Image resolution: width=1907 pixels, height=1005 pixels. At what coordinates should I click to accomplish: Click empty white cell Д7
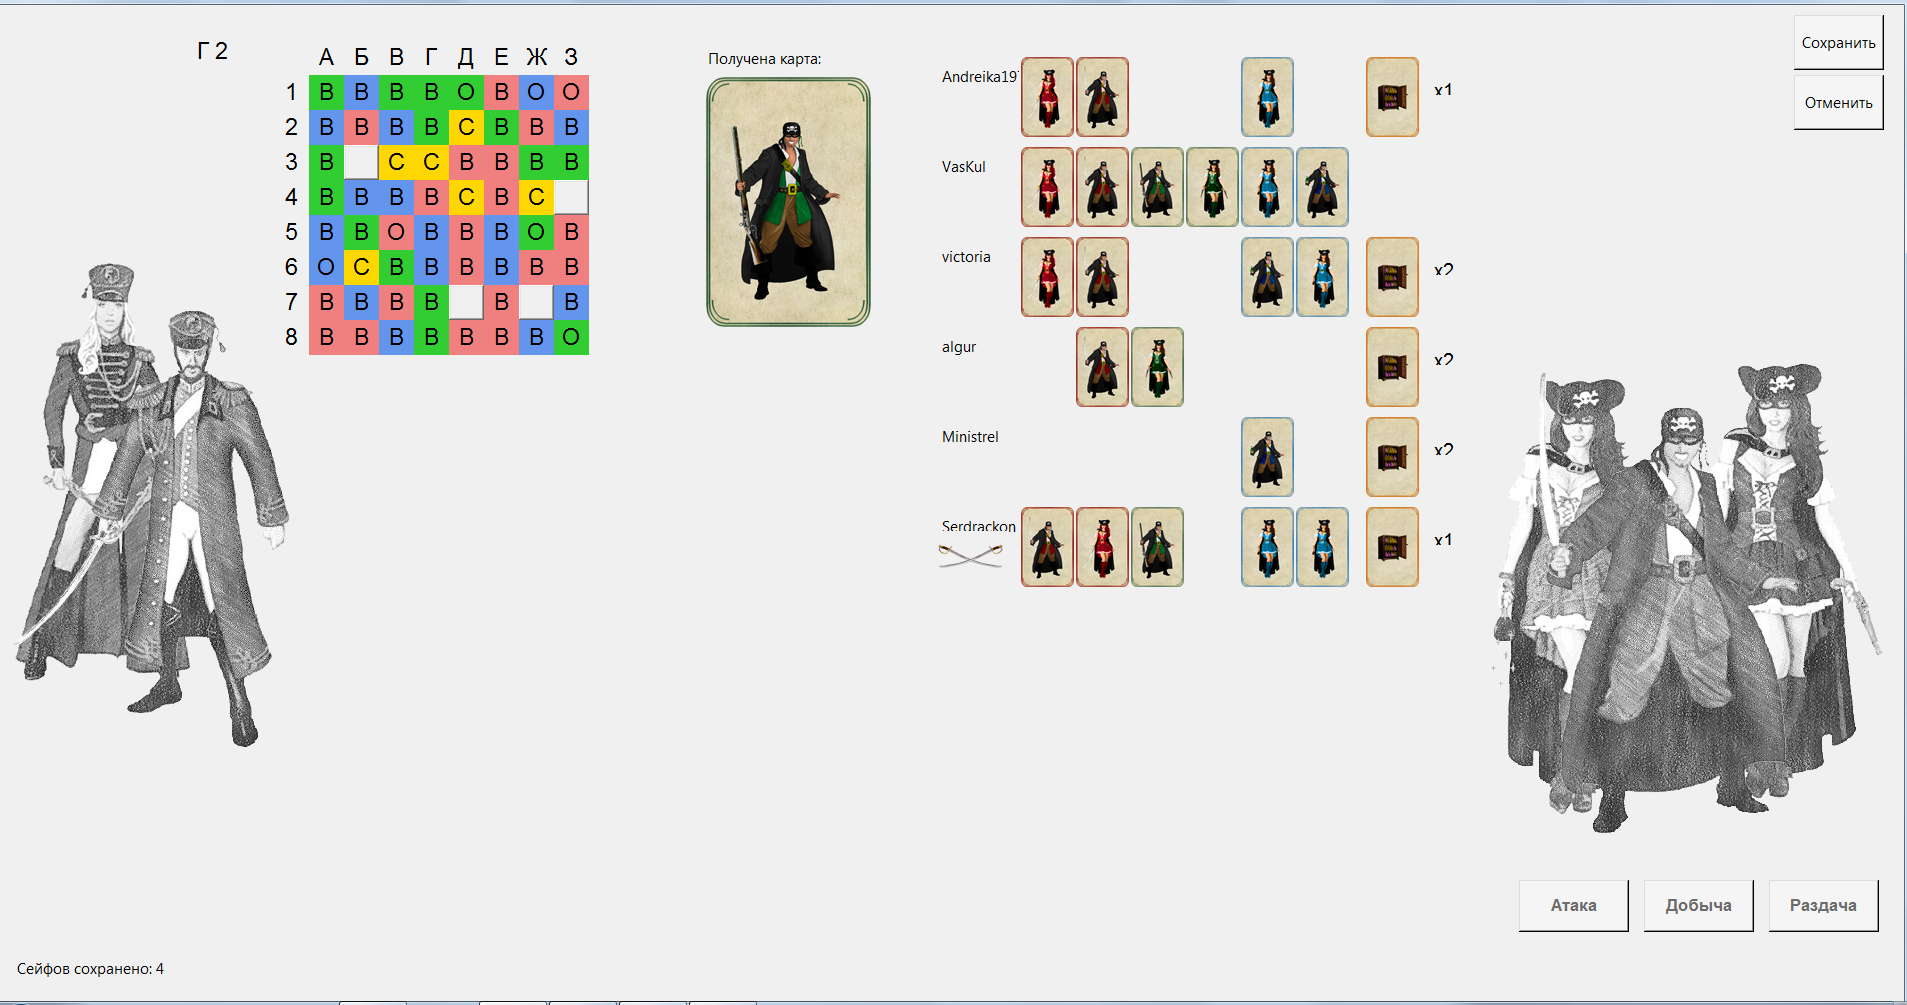[x=466, y=302]
